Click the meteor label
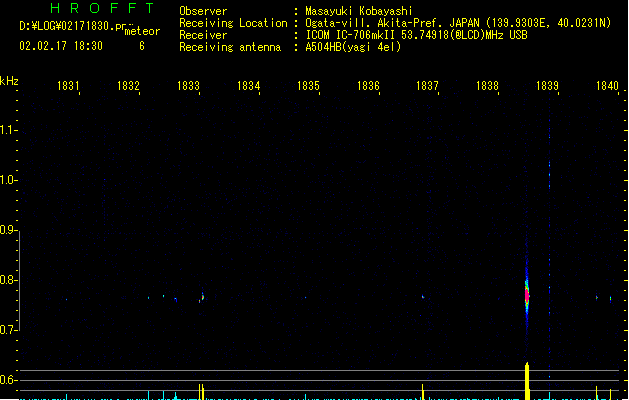This screenshot has width=629, height=400. point(142,31)
